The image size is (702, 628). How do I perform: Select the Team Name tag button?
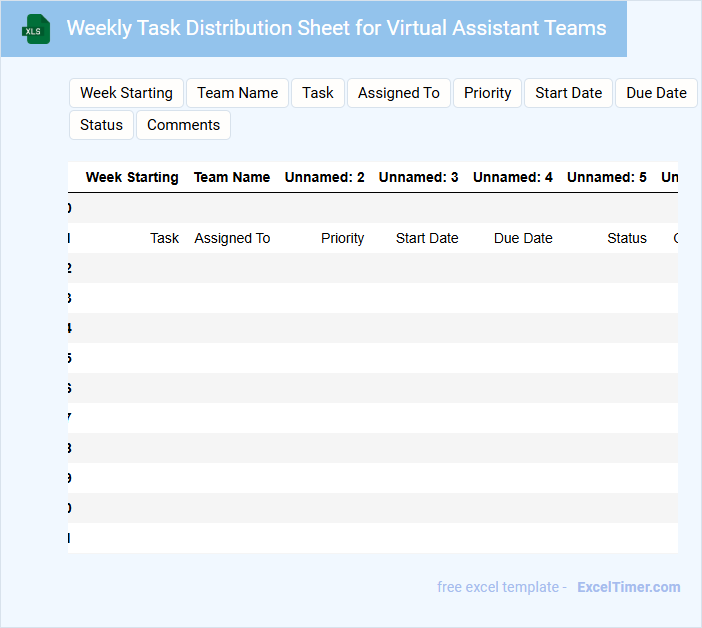coord(237,93)
